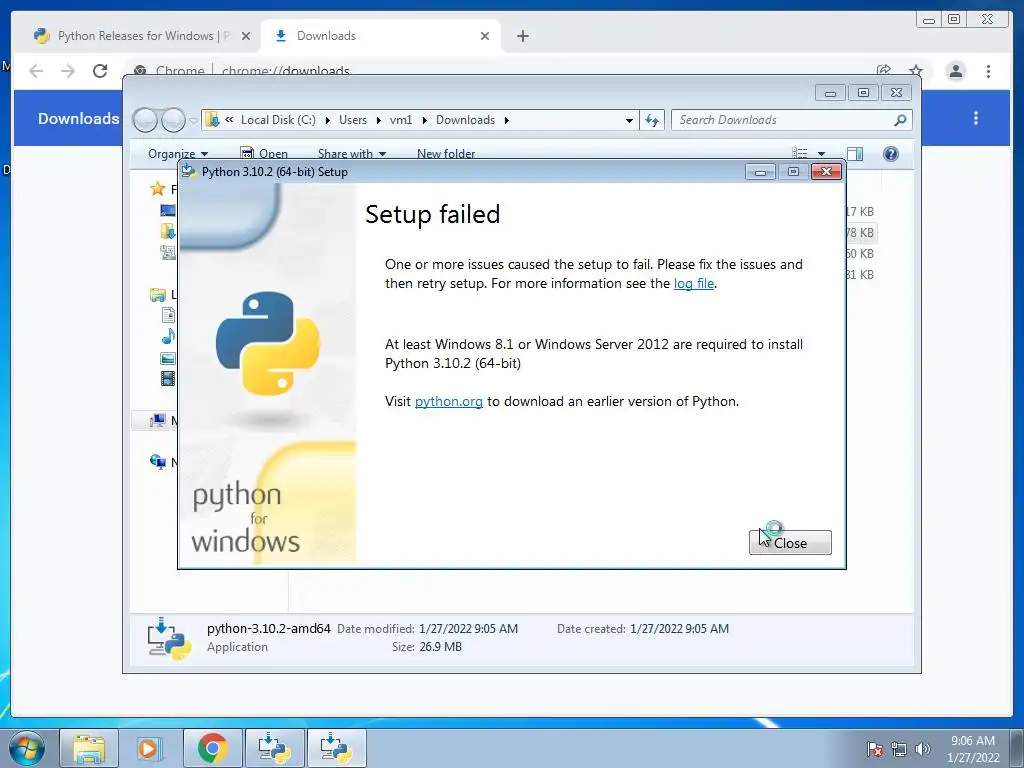Click the Explorer search magnifier icon
Screen dimensions: 1024x768
900,120
